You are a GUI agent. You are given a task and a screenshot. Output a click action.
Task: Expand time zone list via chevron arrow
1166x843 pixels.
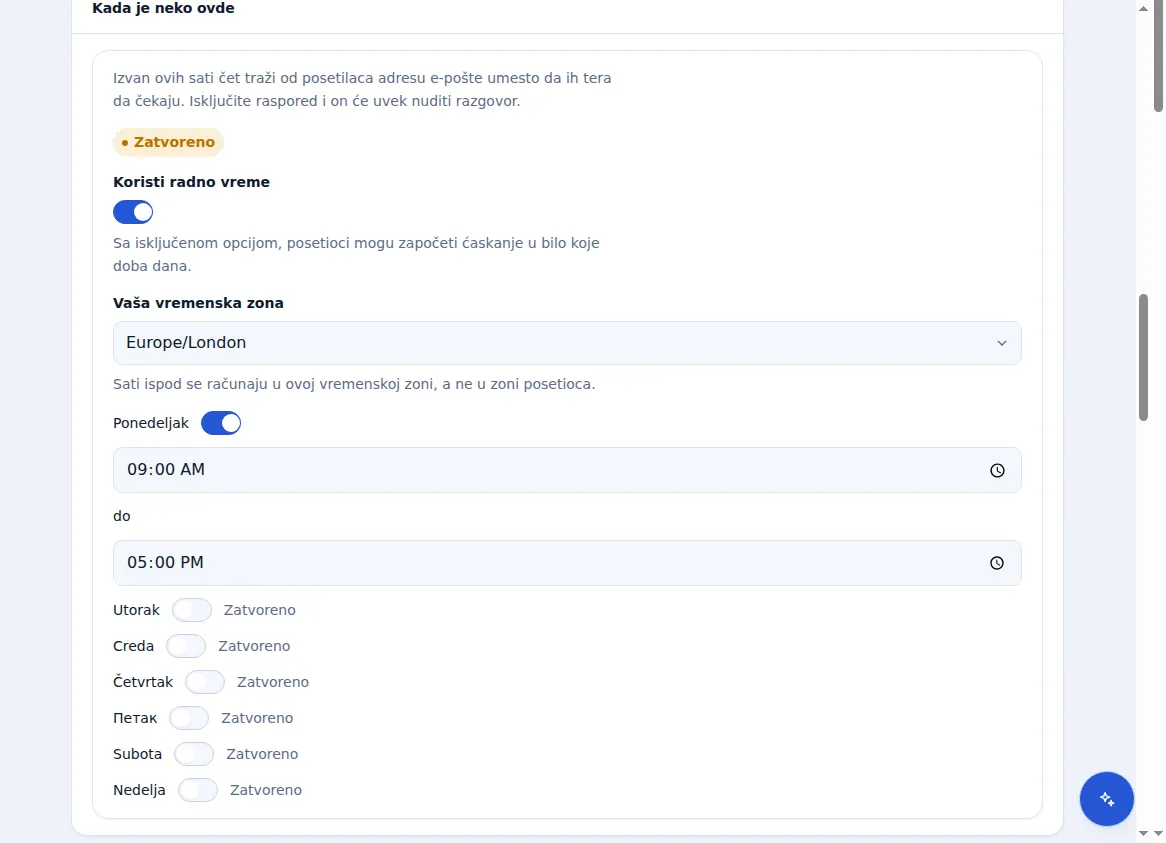[x=1002, y=343]
